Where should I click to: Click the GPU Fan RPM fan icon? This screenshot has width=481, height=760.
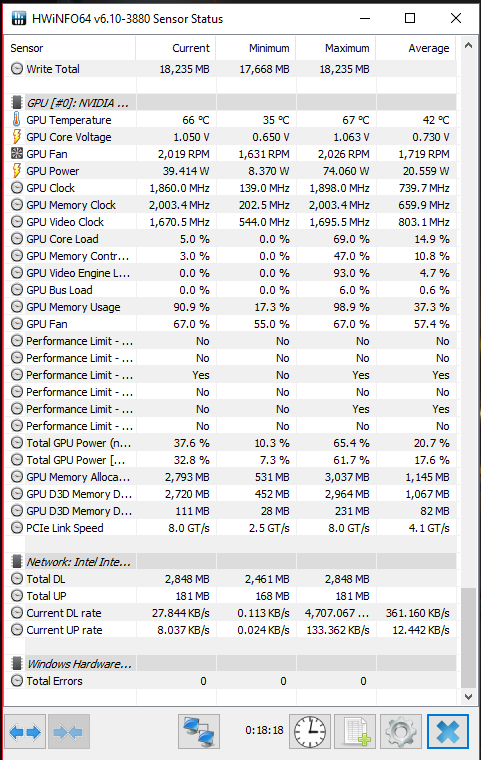coord(16,154)
